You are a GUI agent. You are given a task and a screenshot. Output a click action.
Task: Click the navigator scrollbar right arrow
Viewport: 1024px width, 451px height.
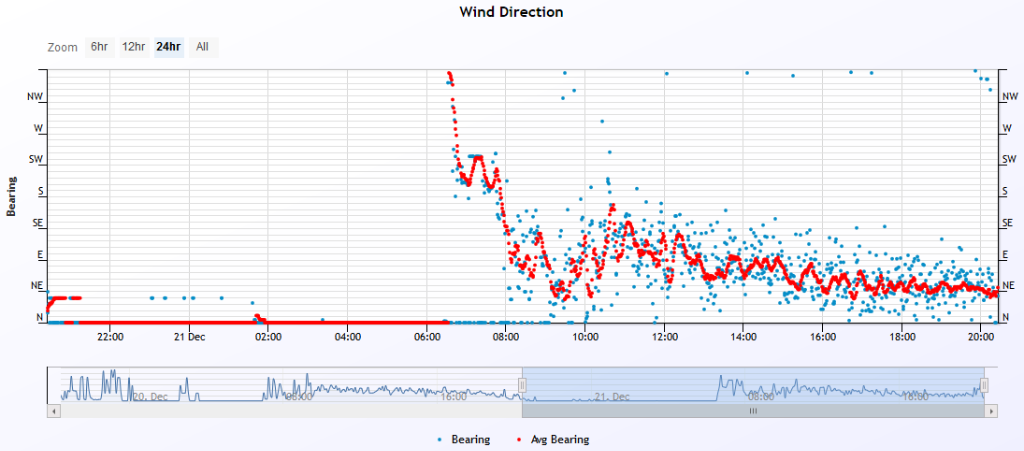992,411
